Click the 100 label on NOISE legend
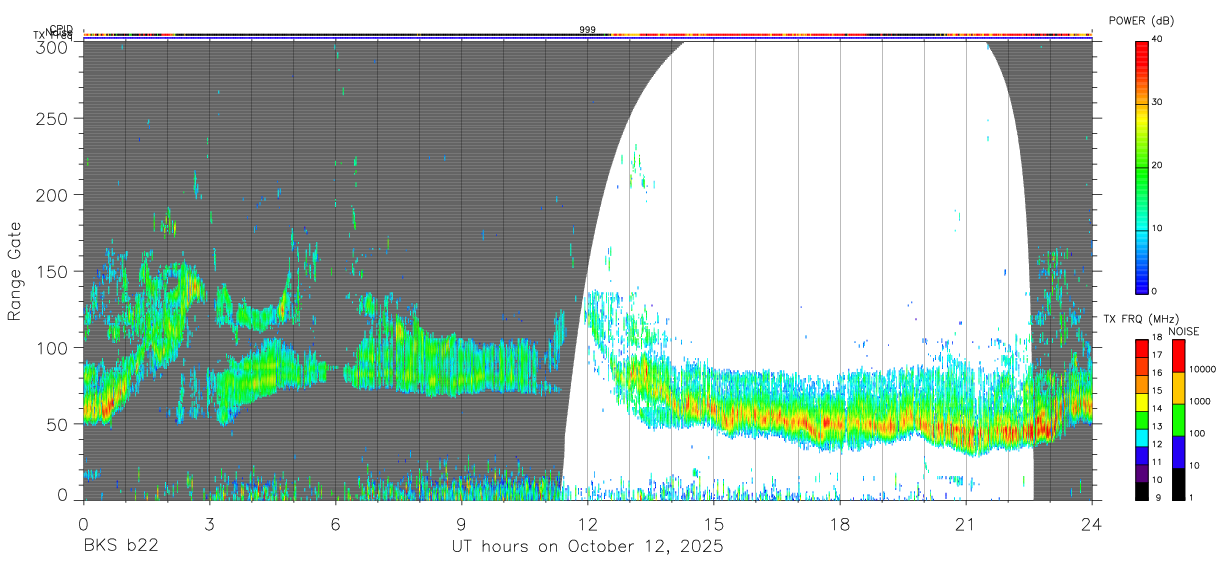This screenshot has height=567, width=1228. tap(1198, 434)
